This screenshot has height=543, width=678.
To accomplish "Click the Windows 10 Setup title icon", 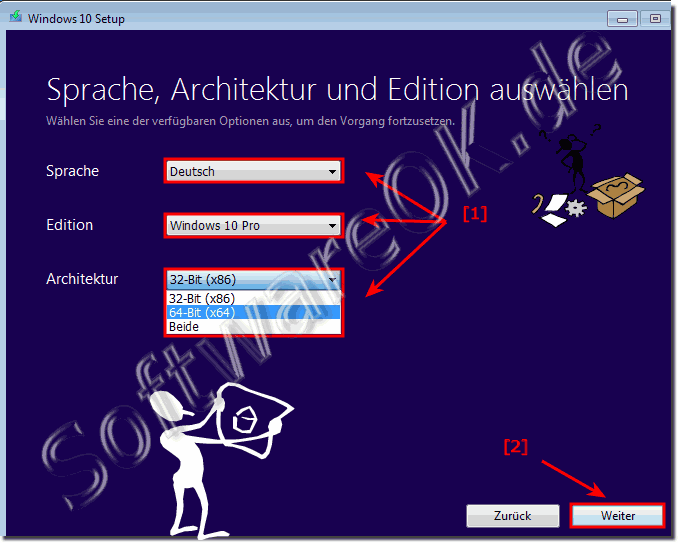I will point(16,17).
